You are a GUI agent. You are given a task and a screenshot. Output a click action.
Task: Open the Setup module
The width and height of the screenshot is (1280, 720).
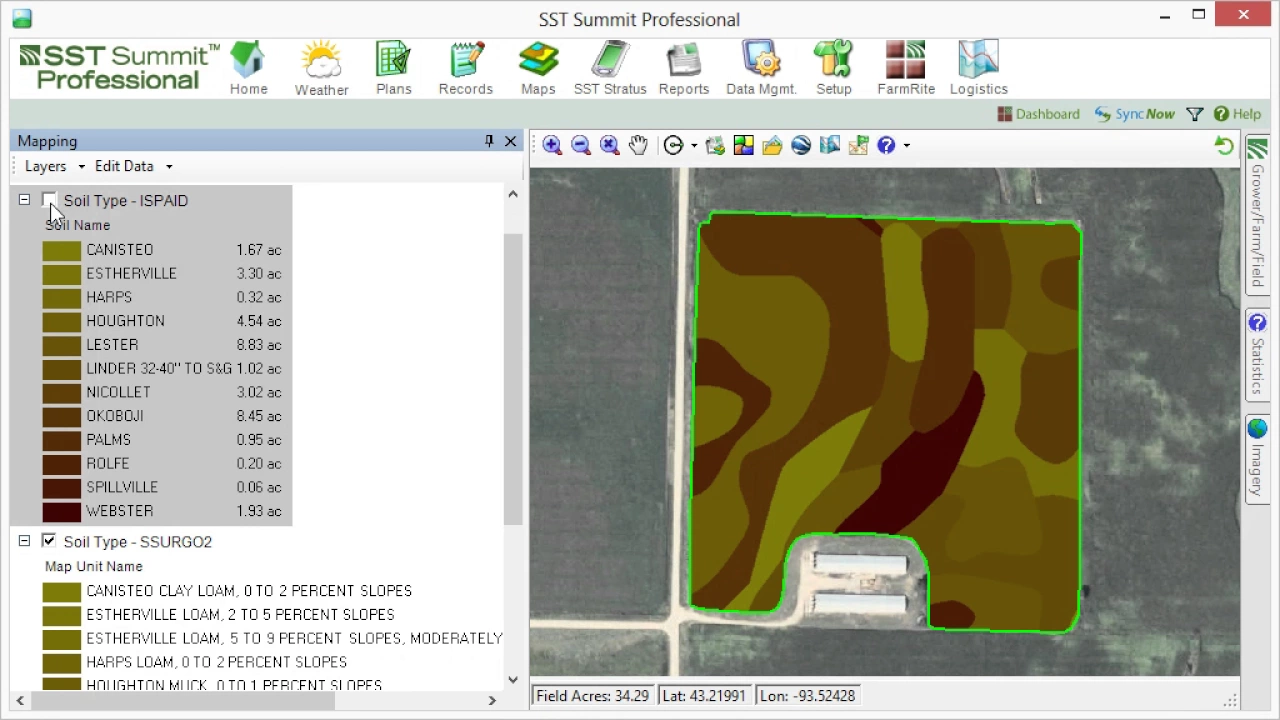(833, 68)
